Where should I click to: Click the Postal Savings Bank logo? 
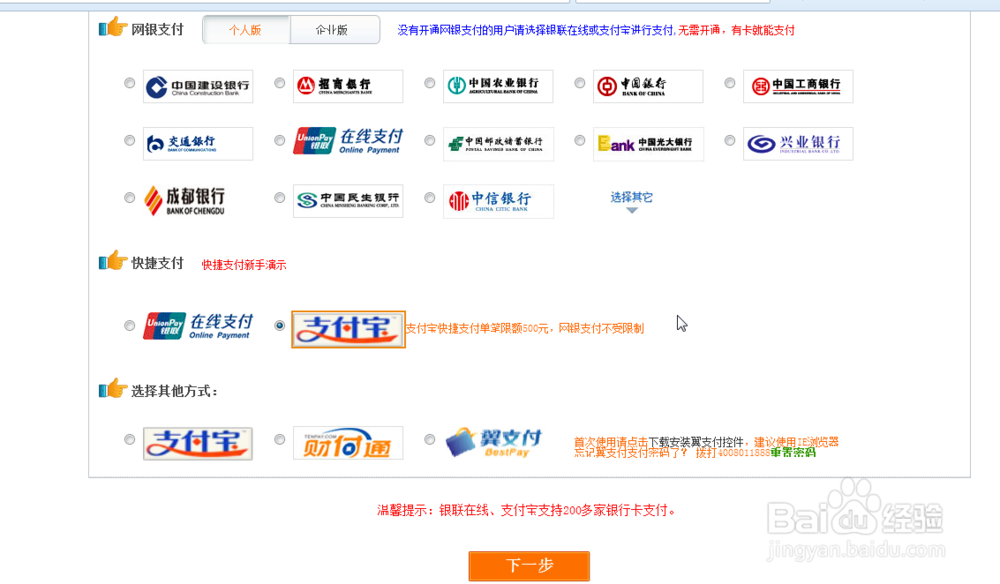pos(498,143)
